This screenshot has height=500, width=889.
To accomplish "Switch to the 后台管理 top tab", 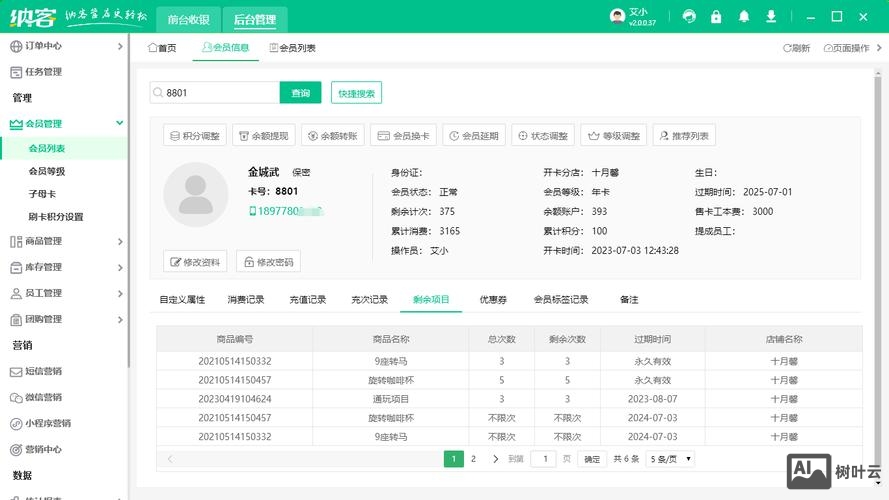I will [255, 20].
